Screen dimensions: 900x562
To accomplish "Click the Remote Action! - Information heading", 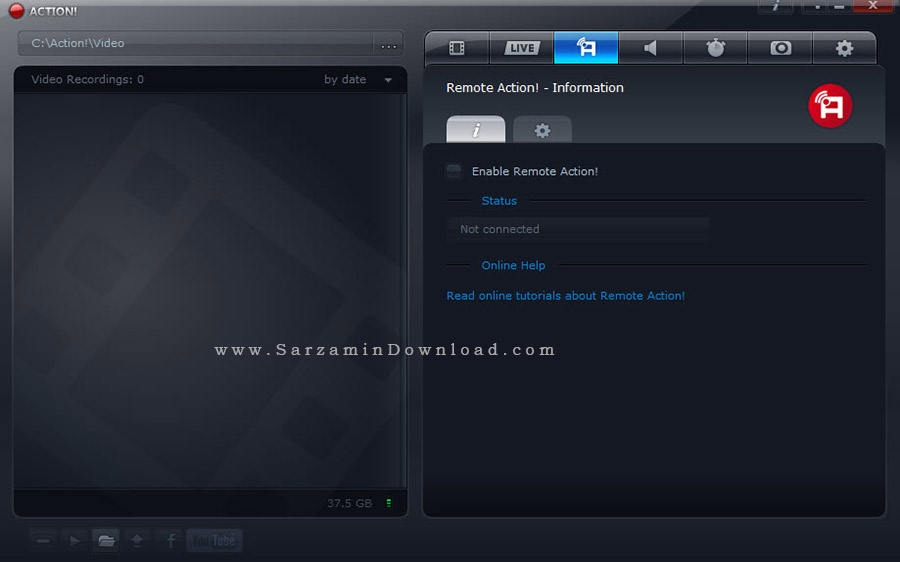I will click(x=535, y=88).
